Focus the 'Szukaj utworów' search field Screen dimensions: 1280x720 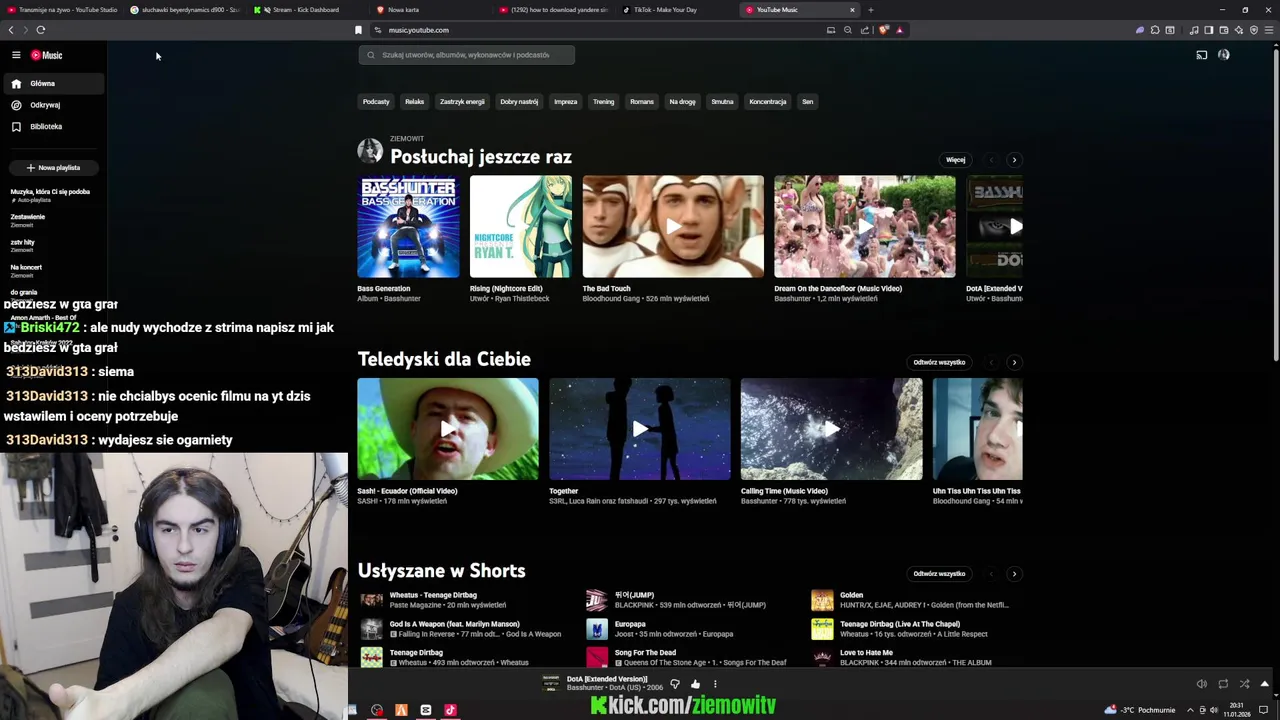[467, 55]
